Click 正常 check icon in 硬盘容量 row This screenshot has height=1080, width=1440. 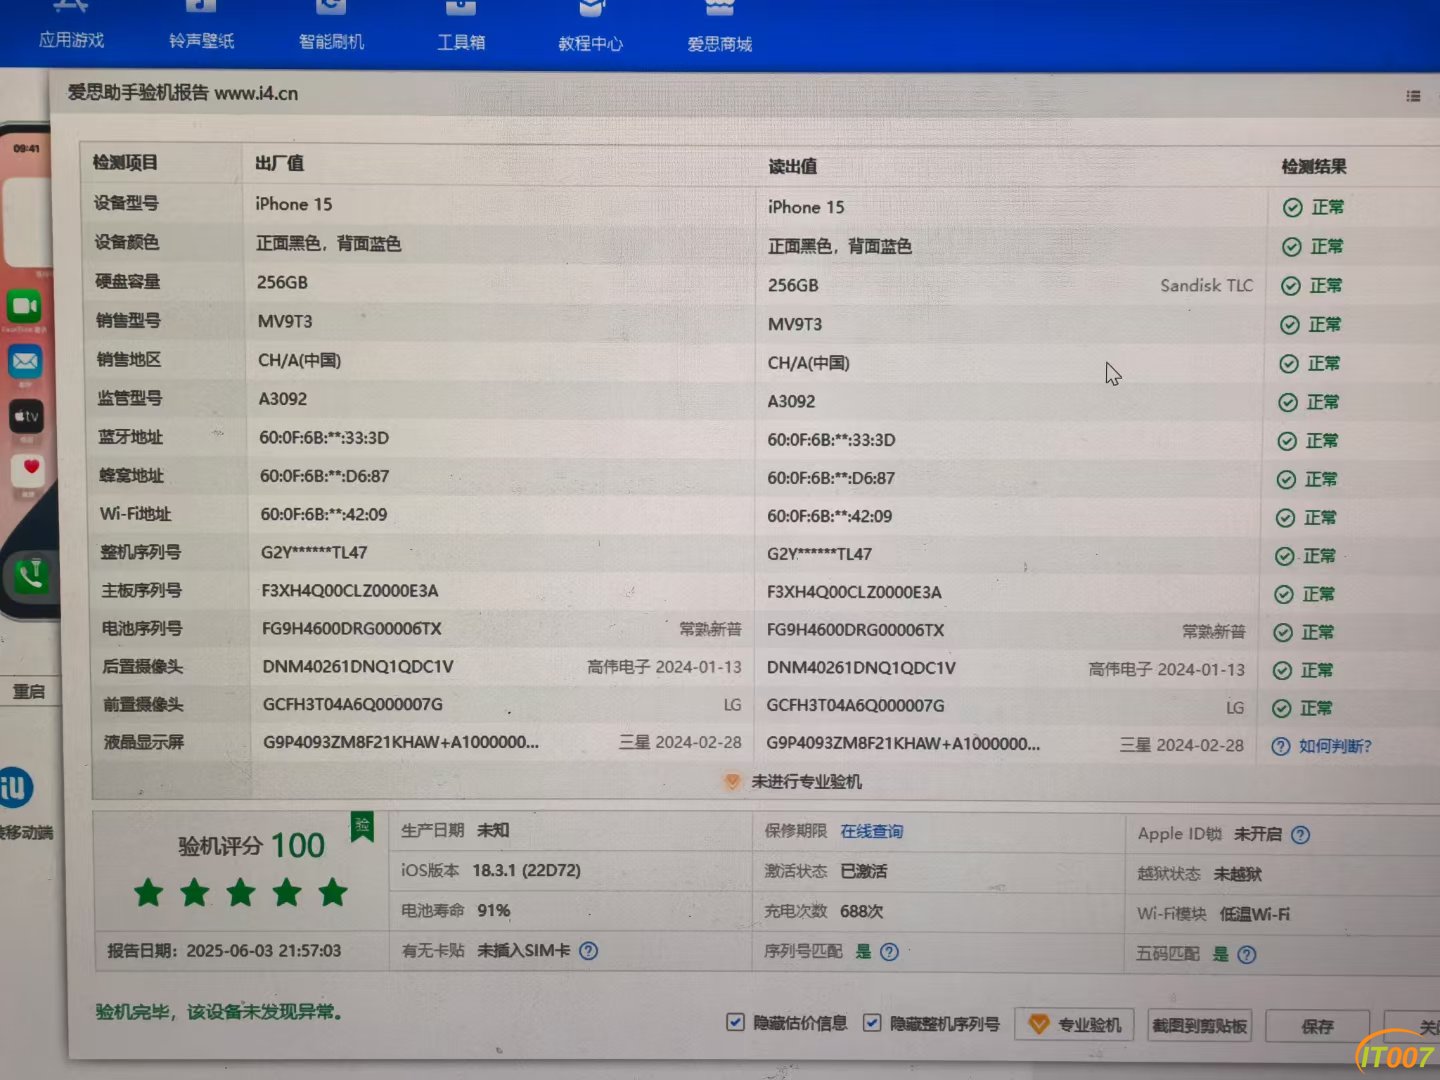(x=1290, y=286)
